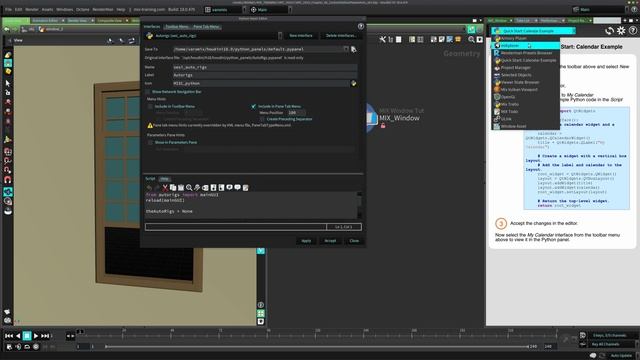Click the MIX_Window node in network view
640x360 pixels.
tap(371, 118)
